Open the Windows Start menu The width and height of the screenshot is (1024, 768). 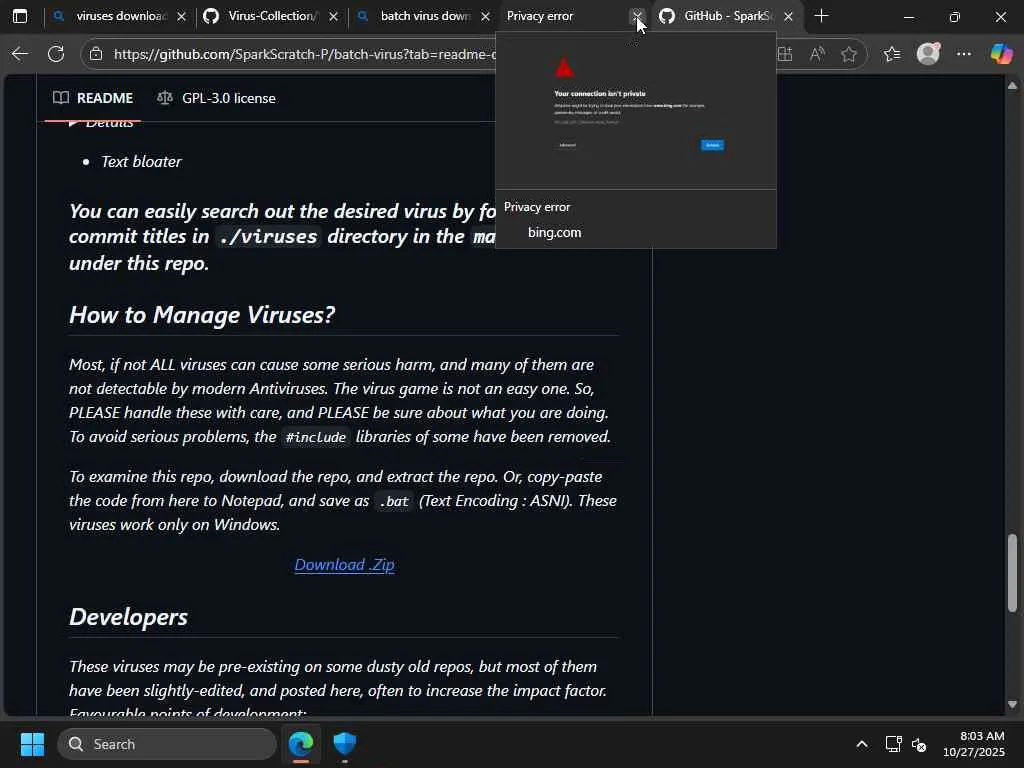pos(32,744)
